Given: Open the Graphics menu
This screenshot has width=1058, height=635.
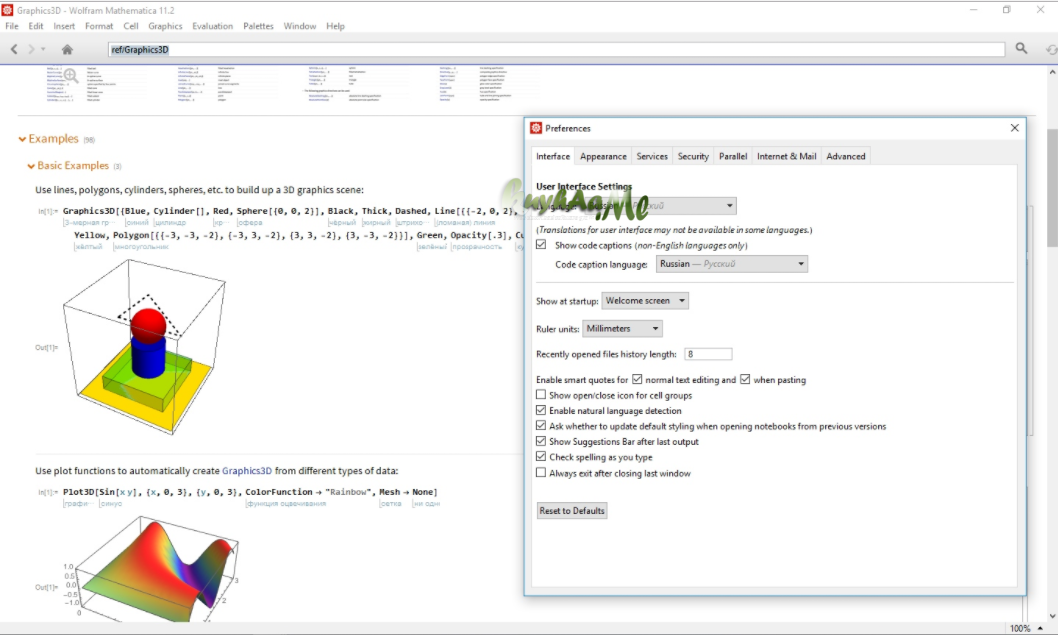Looking at the screenshot, I should click(165, 26).
